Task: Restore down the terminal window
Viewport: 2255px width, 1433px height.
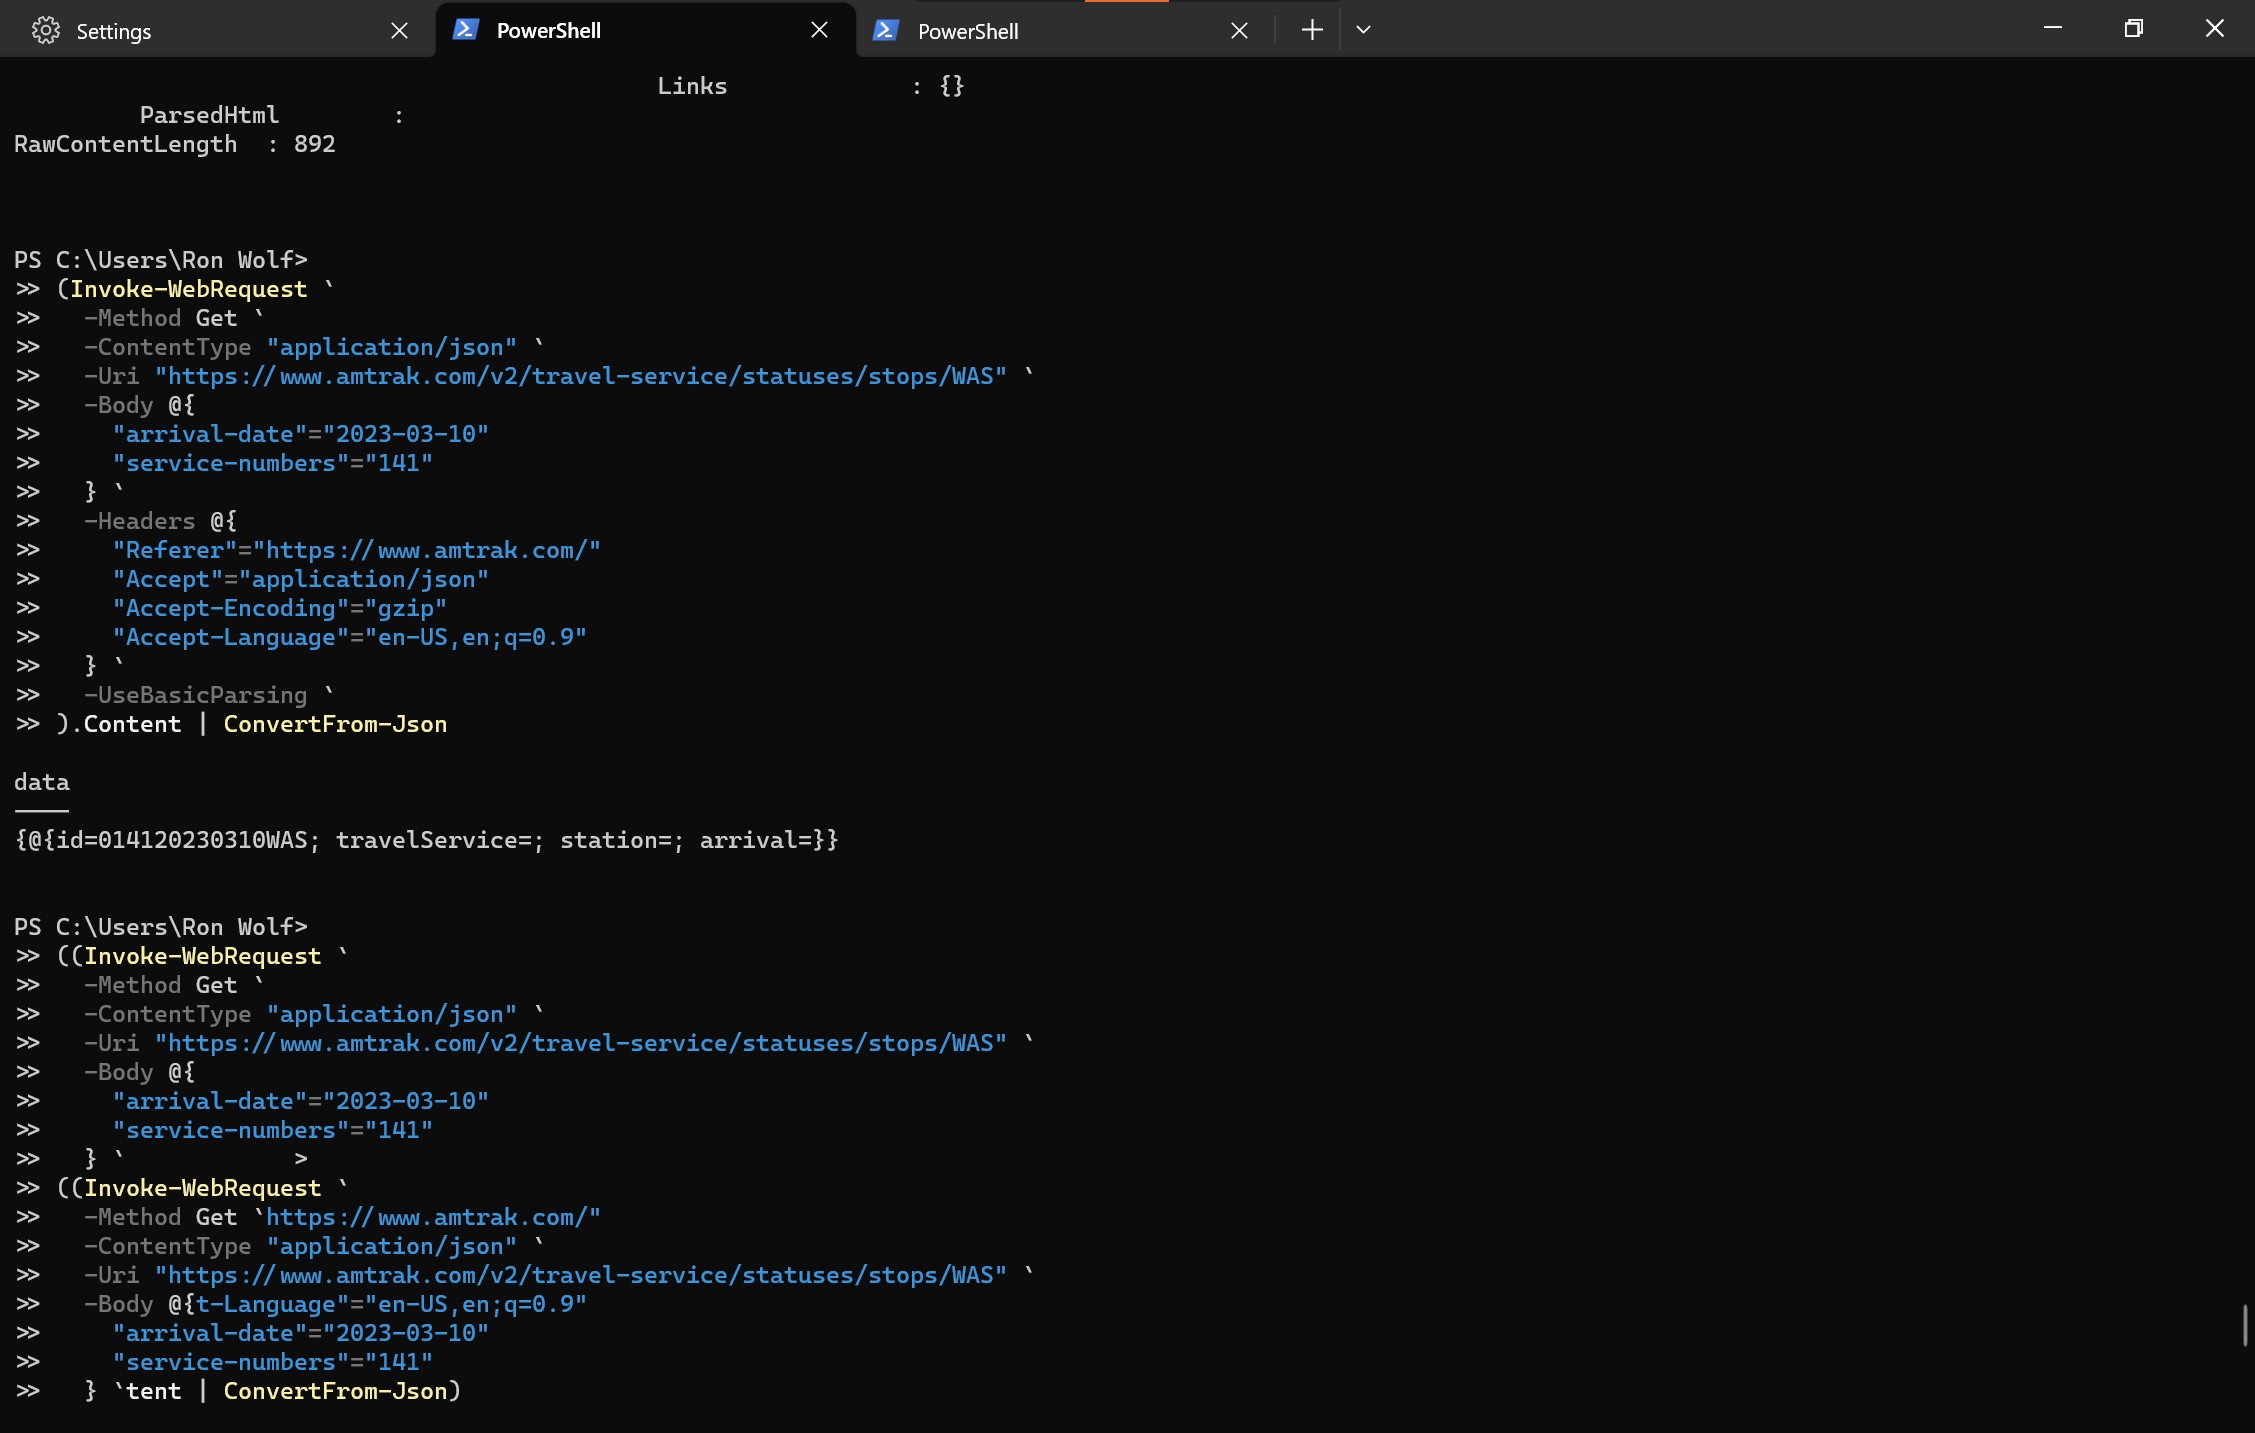Action: click(2133, 29)
